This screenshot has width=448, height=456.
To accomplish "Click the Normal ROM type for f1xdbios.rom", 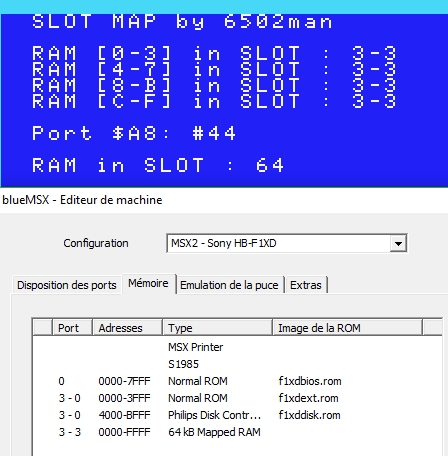I will tap(198, 381).
